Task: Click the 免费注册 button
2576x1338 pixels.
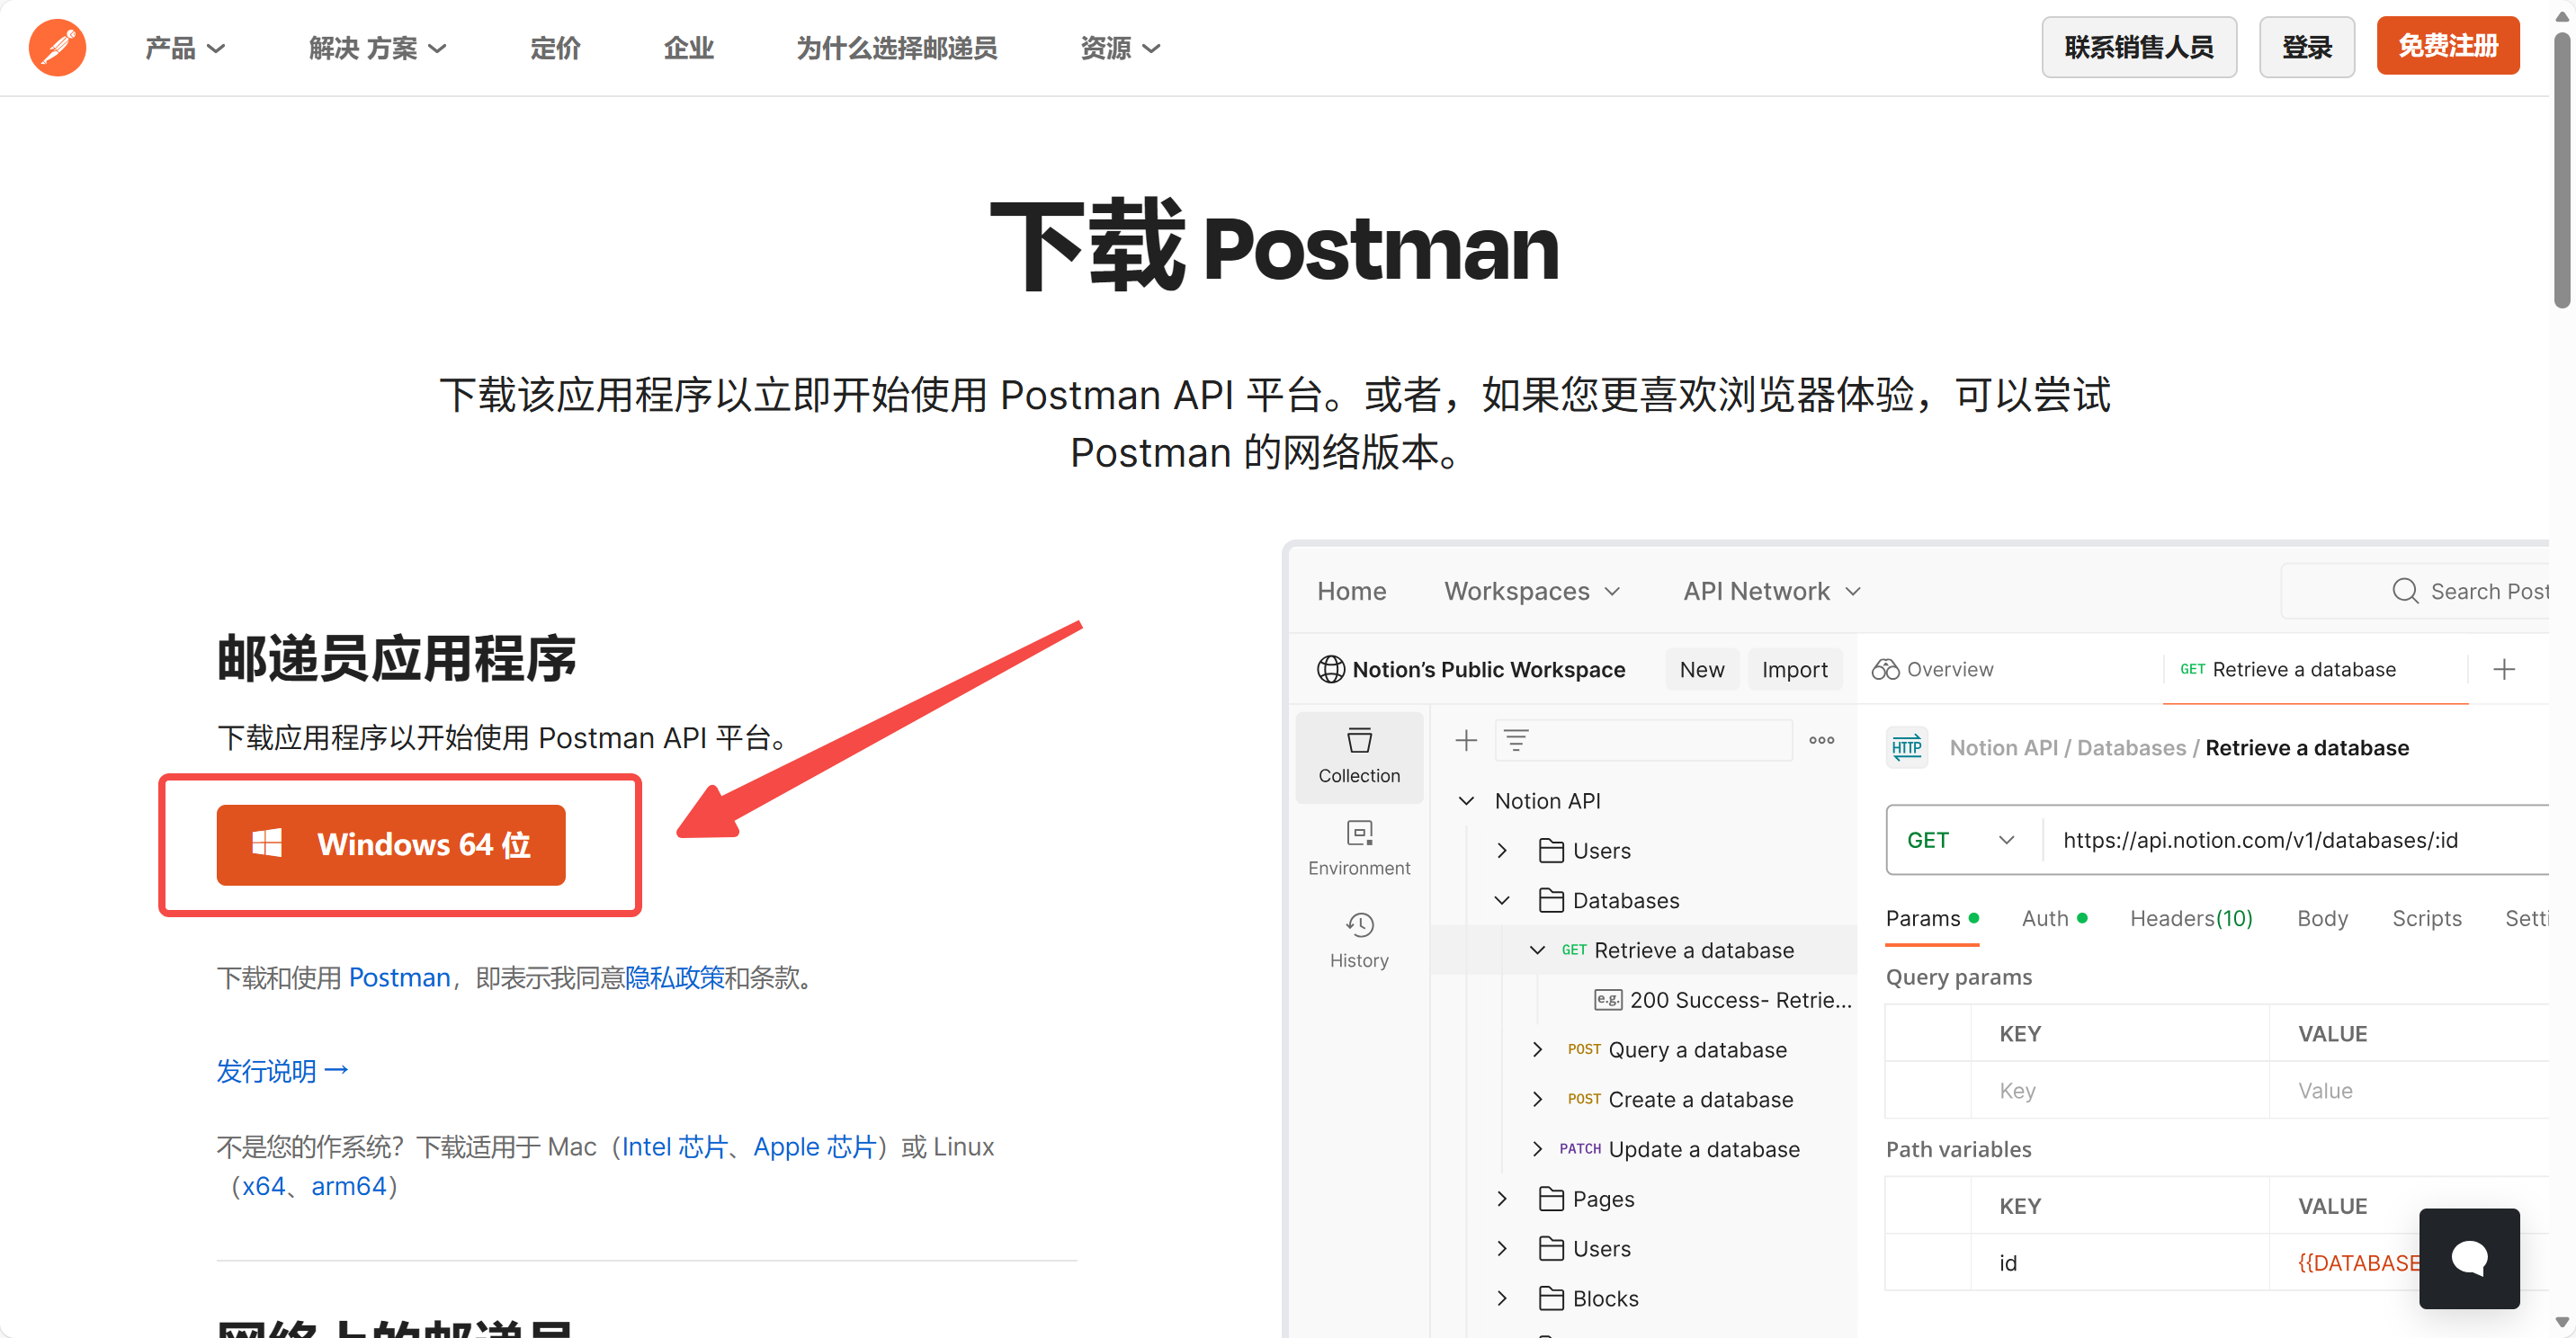Action: tap(2447, 46)
